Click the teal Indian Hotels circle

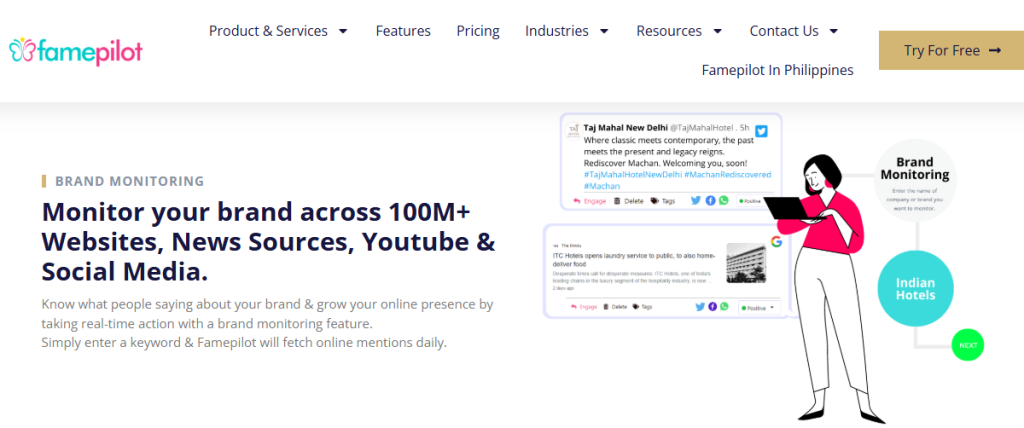(x=915, y=289)
